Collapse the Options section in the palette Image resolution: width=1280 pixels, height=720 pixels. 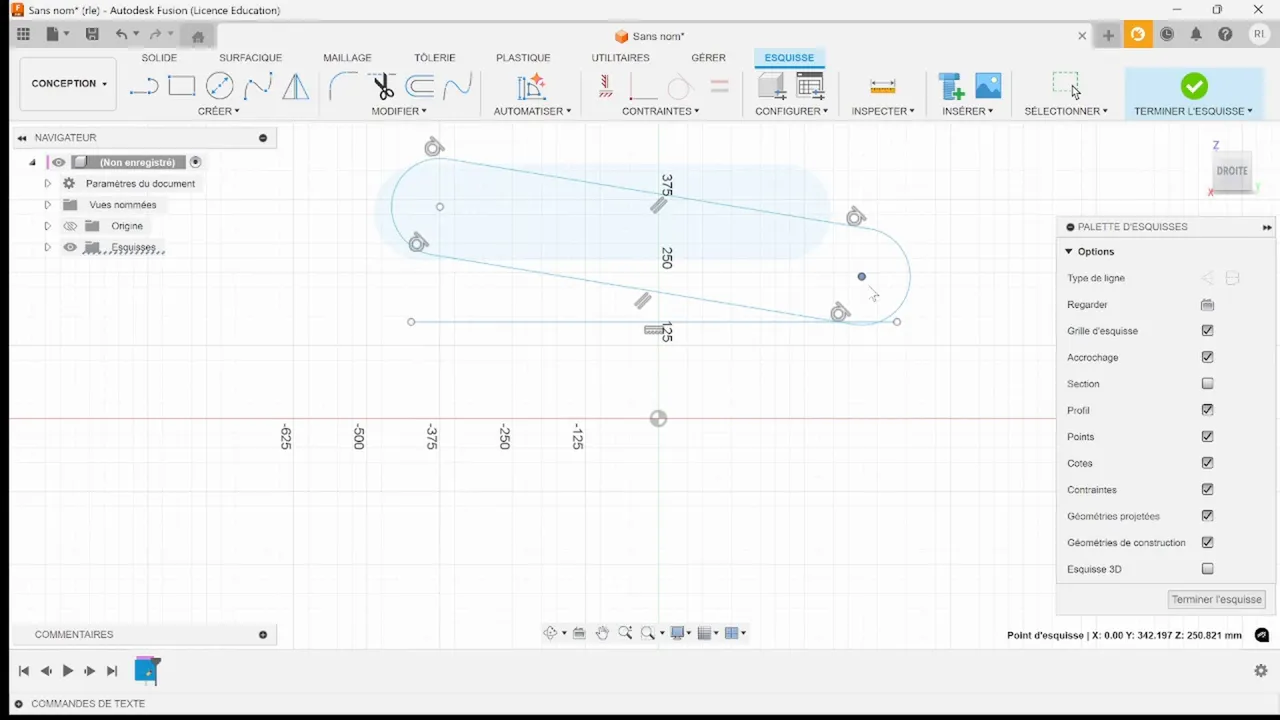1069,251
